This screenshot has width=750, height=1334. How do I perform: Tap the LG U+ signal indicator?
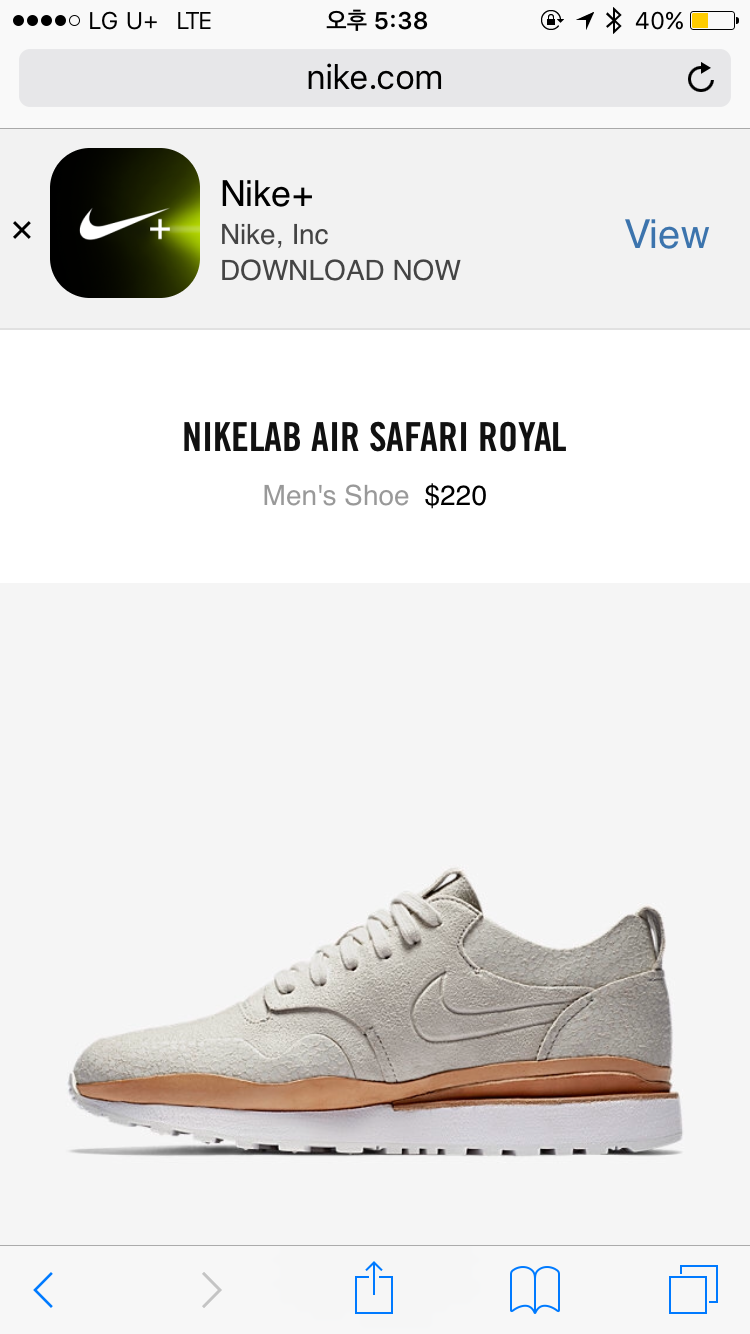[84, 20]
